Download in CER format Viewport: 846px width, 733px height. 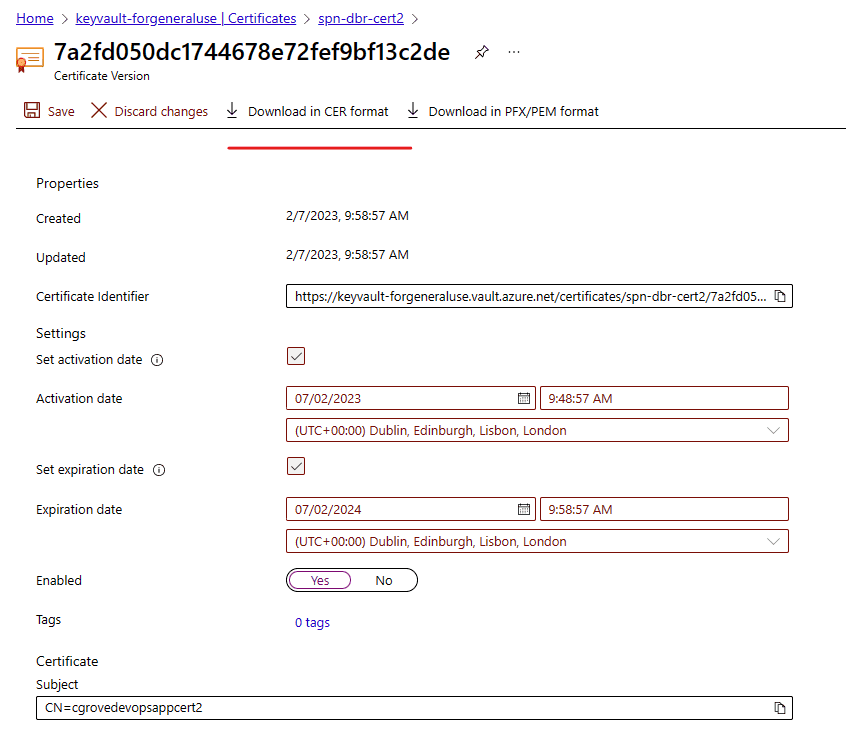tap(307, 111)
